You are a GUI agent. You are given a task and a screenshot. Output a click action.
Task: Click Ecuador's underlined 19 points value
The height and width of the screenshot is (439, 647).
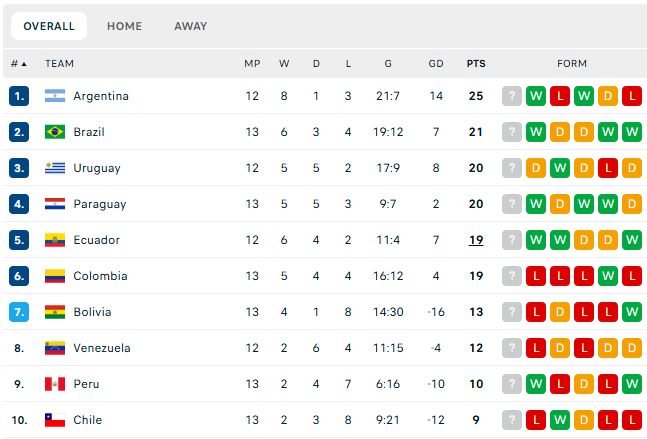(x=476, y=240)
